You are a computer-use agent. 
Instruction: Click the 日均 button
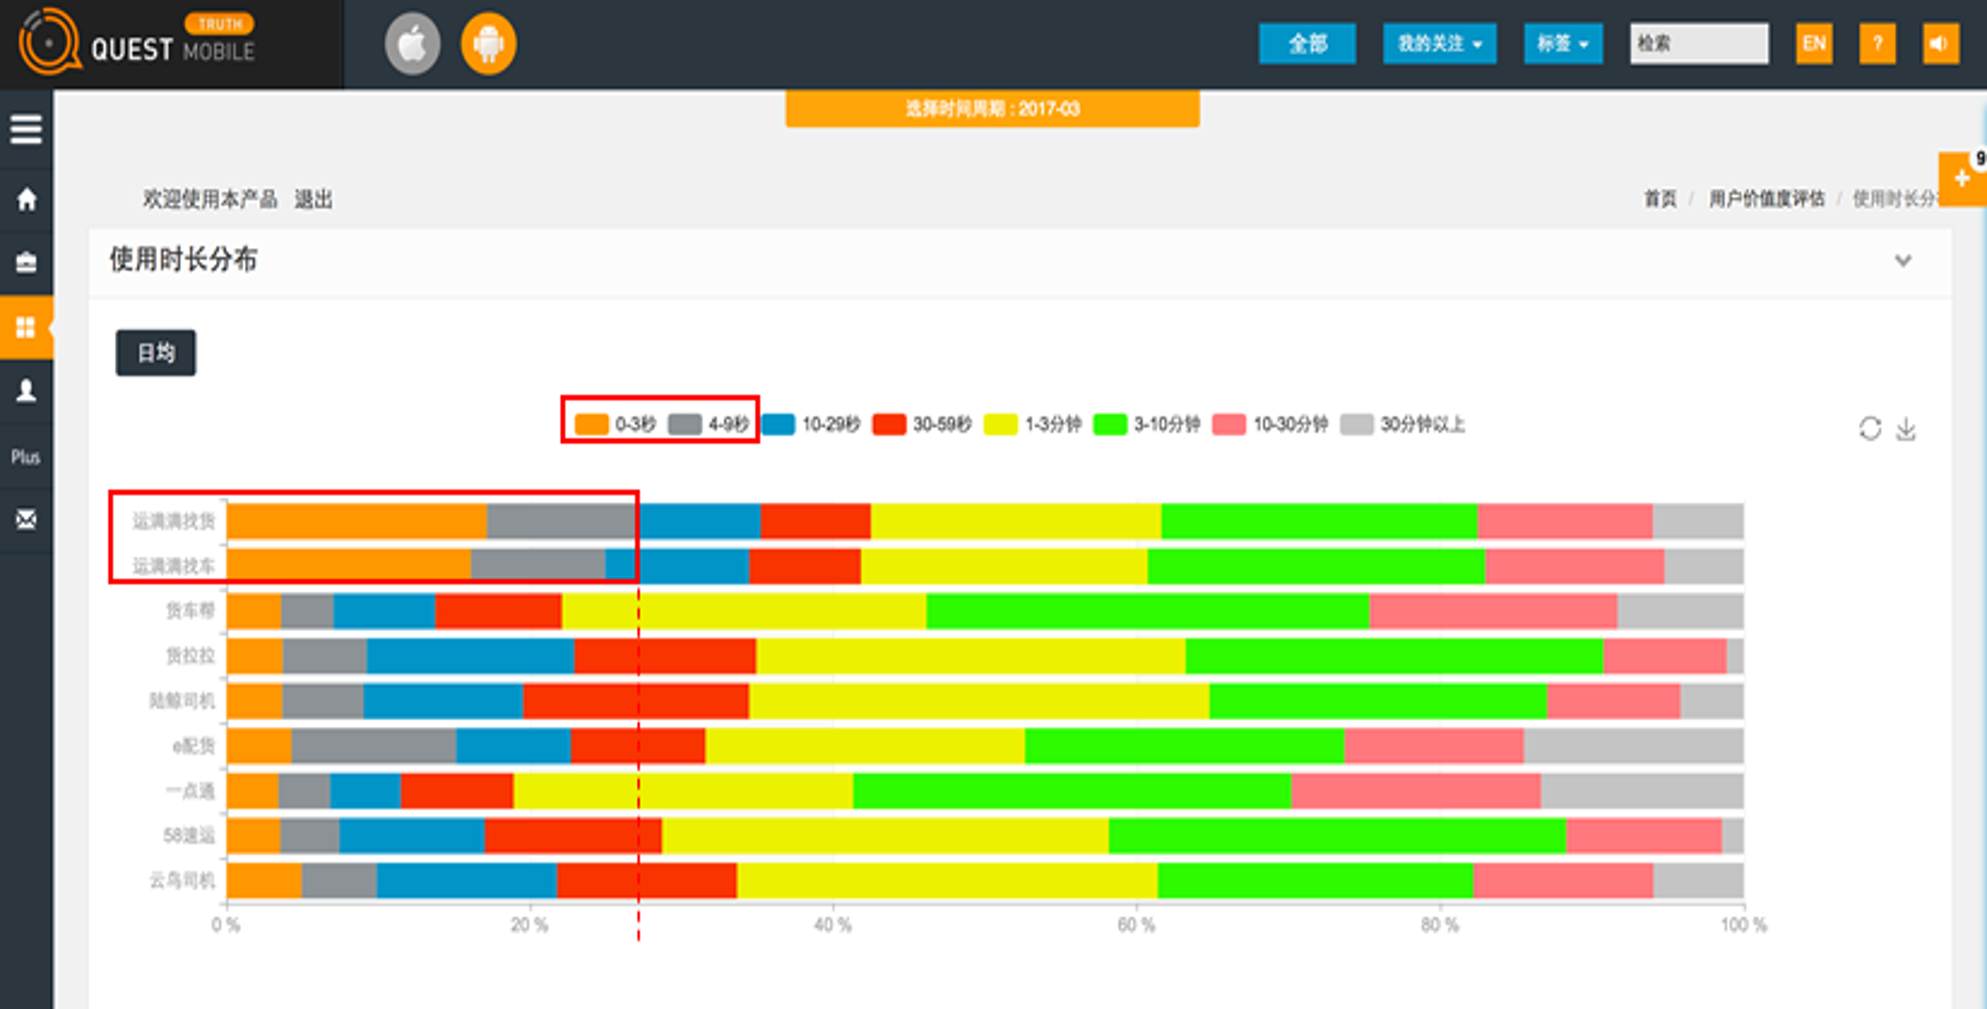156,353
